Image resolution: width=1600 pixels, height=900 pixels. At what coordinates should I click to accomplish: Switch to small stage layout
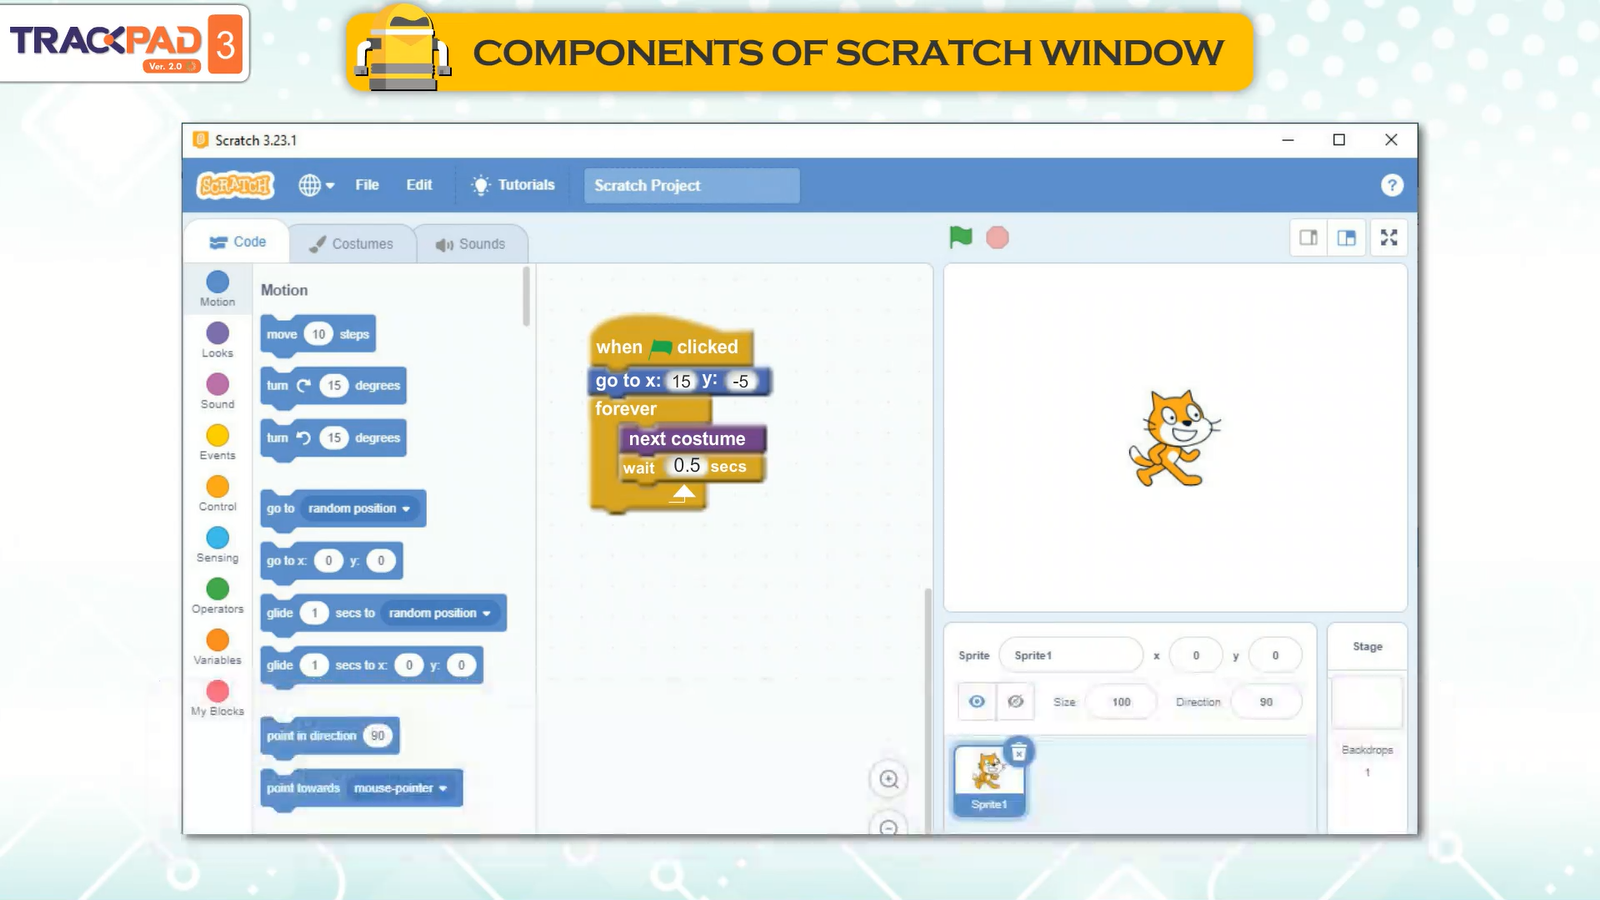[x=1308, y=237]
